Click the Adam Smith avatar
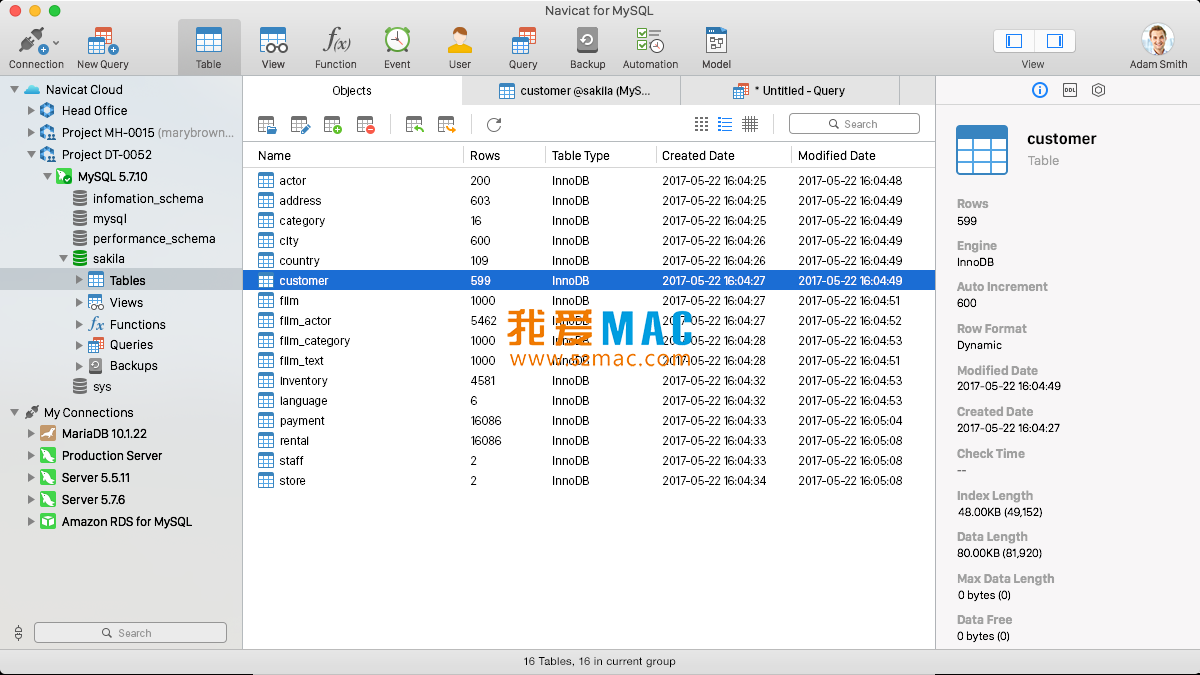The image size is (1200, 675). [1158, 40]
